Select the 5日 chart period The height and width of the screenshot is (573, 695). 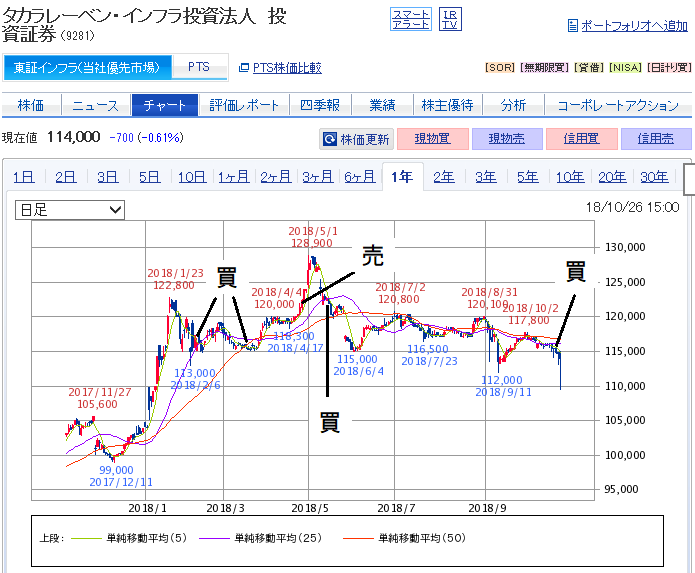[x=149, y=177]
